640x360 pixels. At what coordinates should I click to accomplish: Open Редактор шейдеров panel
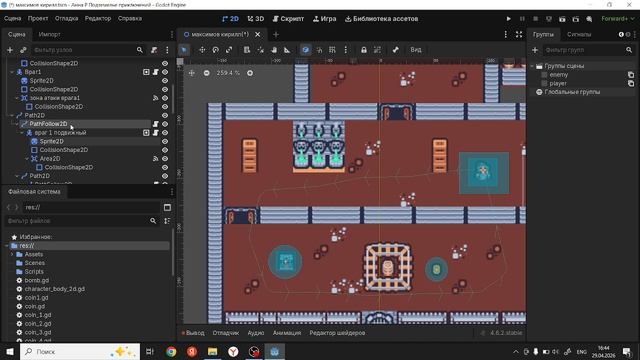click(x=337, y=333)
